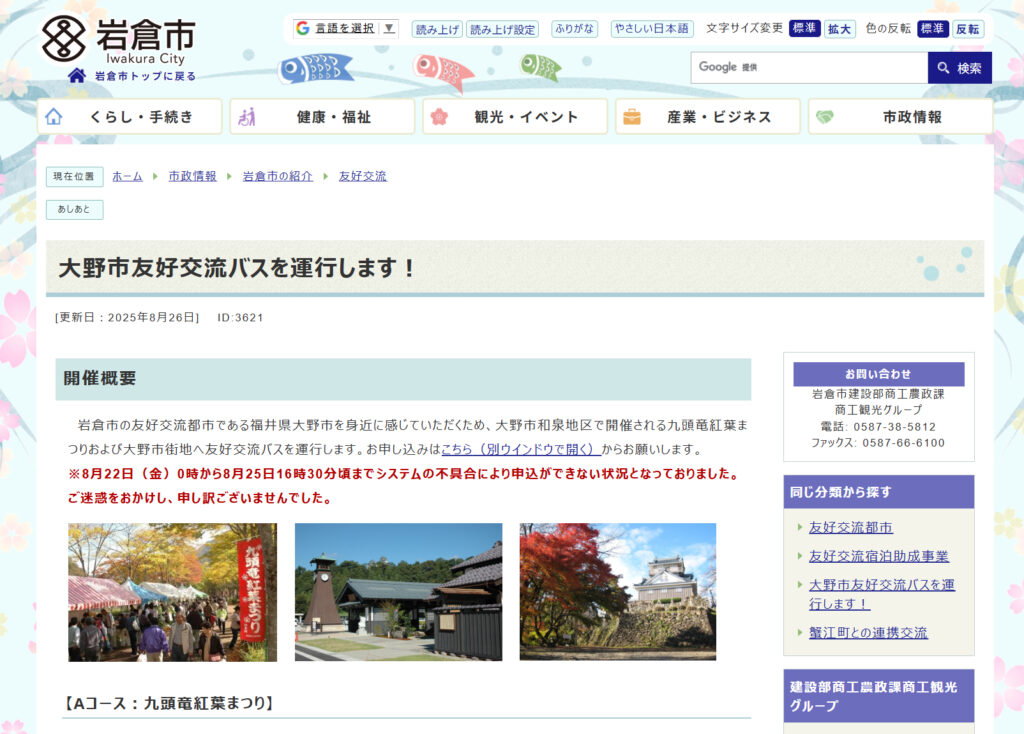
Task: Click the page title 大野市友好交流バスを運行します！
Action: pos(237,268)
